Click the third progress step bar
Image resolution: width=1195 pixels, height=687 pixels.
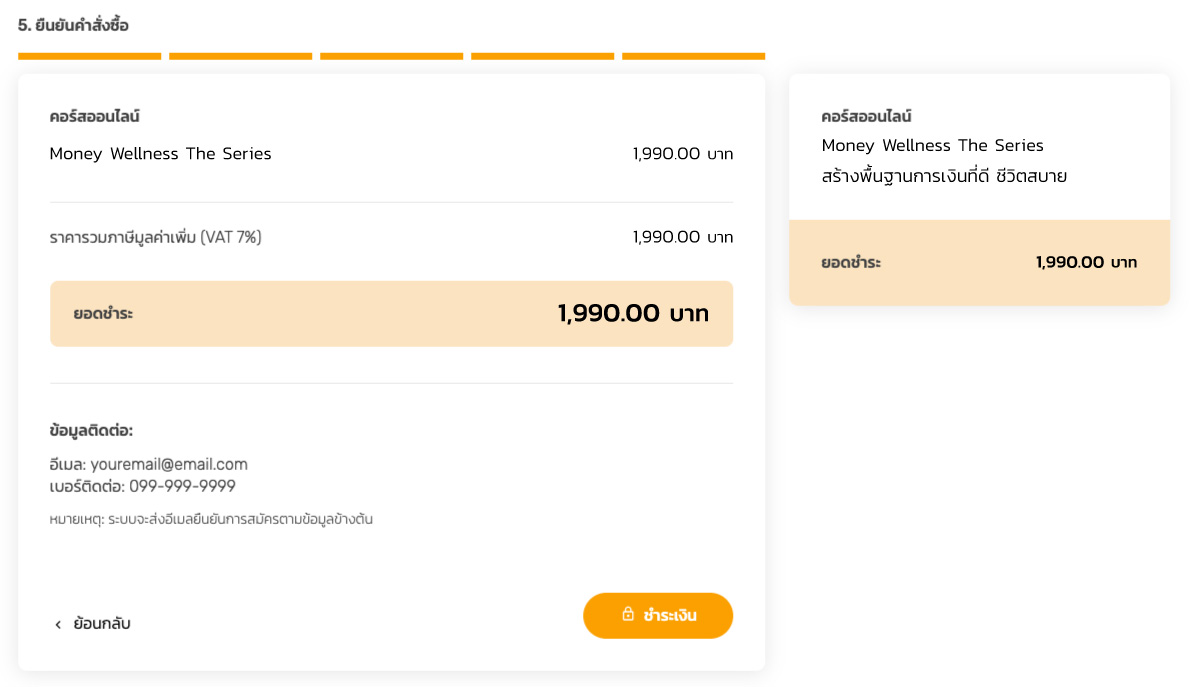pyautogui.click(x=391, y=56)
